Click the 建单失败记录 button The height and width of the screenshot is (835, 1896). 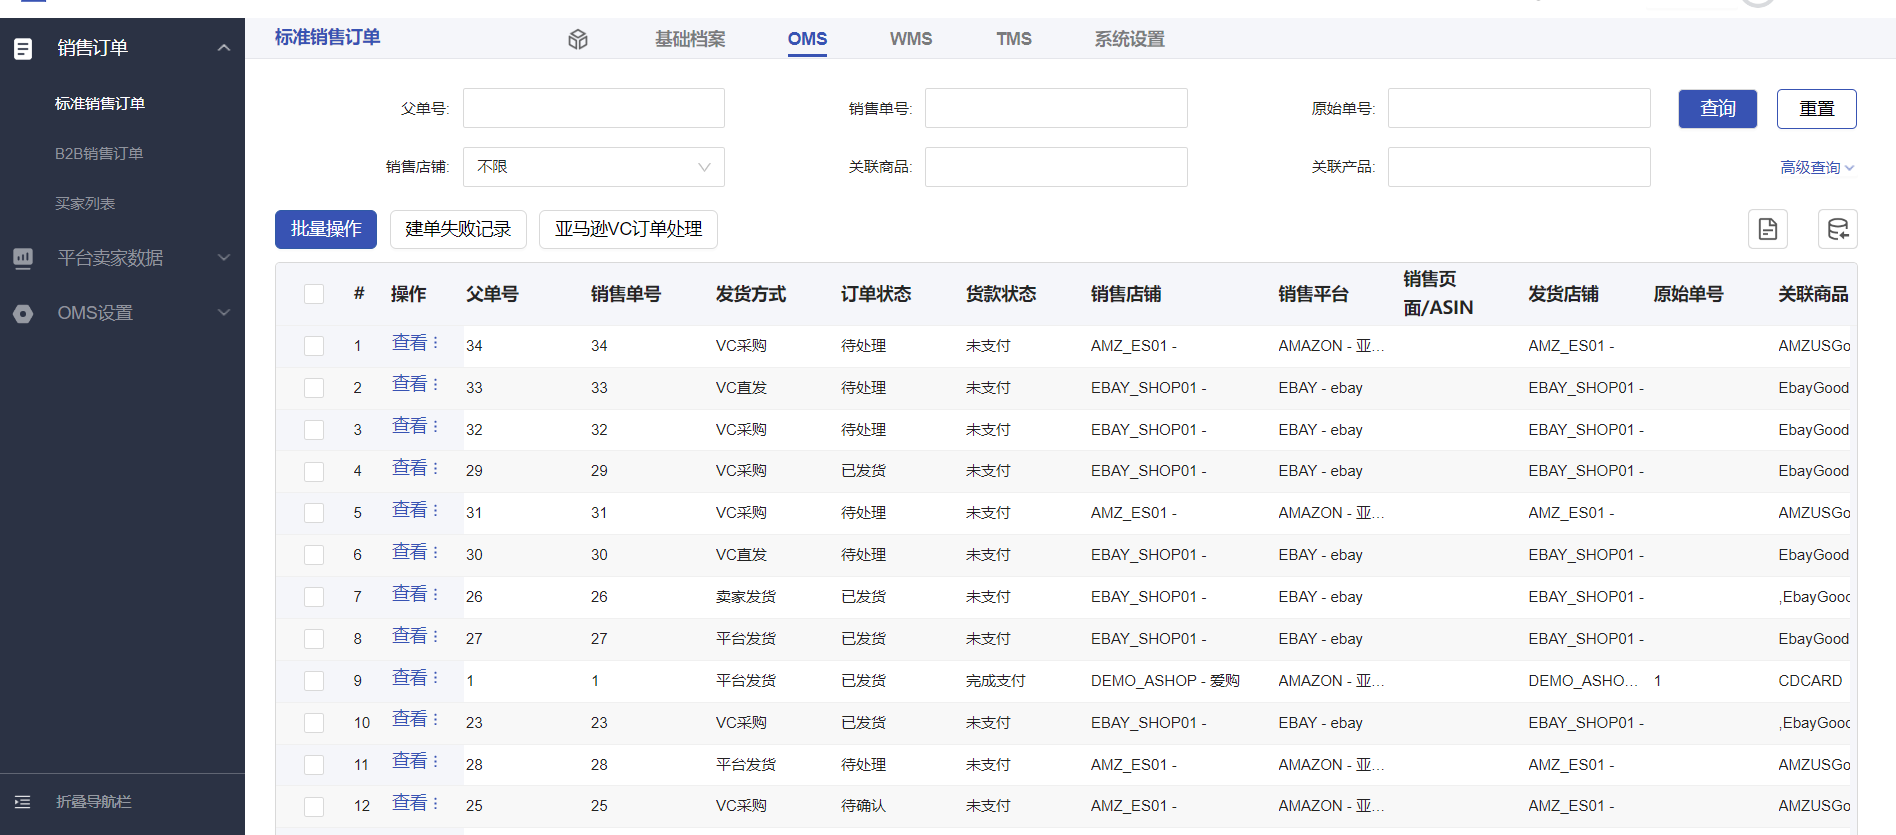pyautogui.click(x=458, y=229)
